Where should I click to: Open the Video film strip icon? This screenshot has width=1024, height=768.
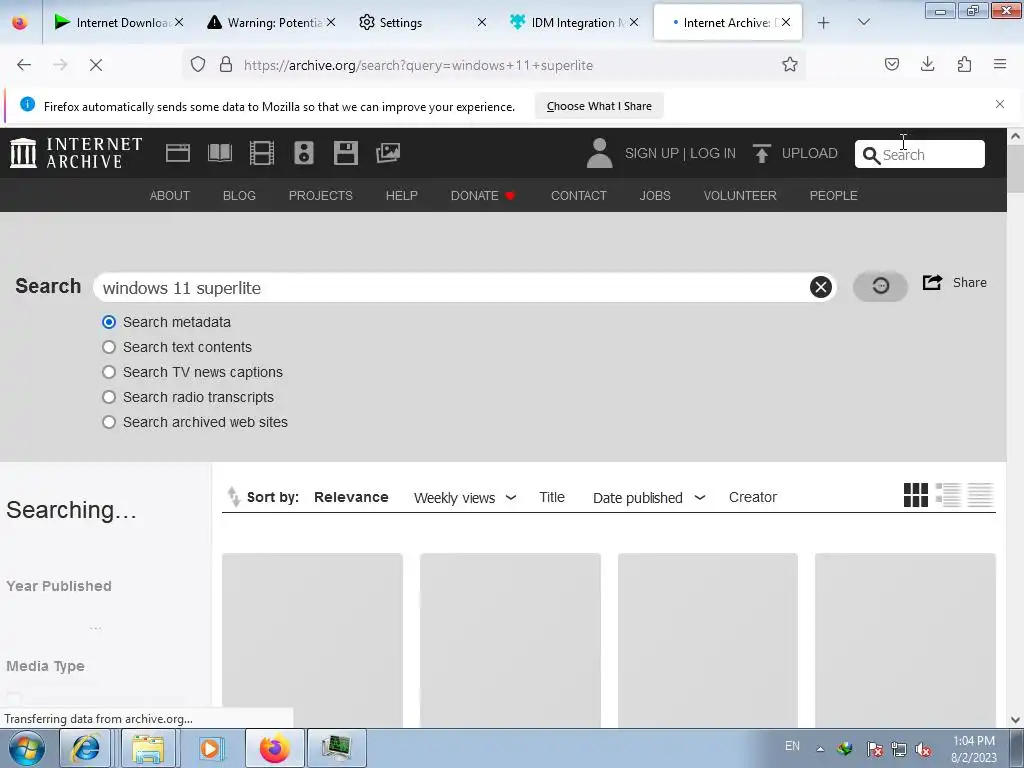262,153
